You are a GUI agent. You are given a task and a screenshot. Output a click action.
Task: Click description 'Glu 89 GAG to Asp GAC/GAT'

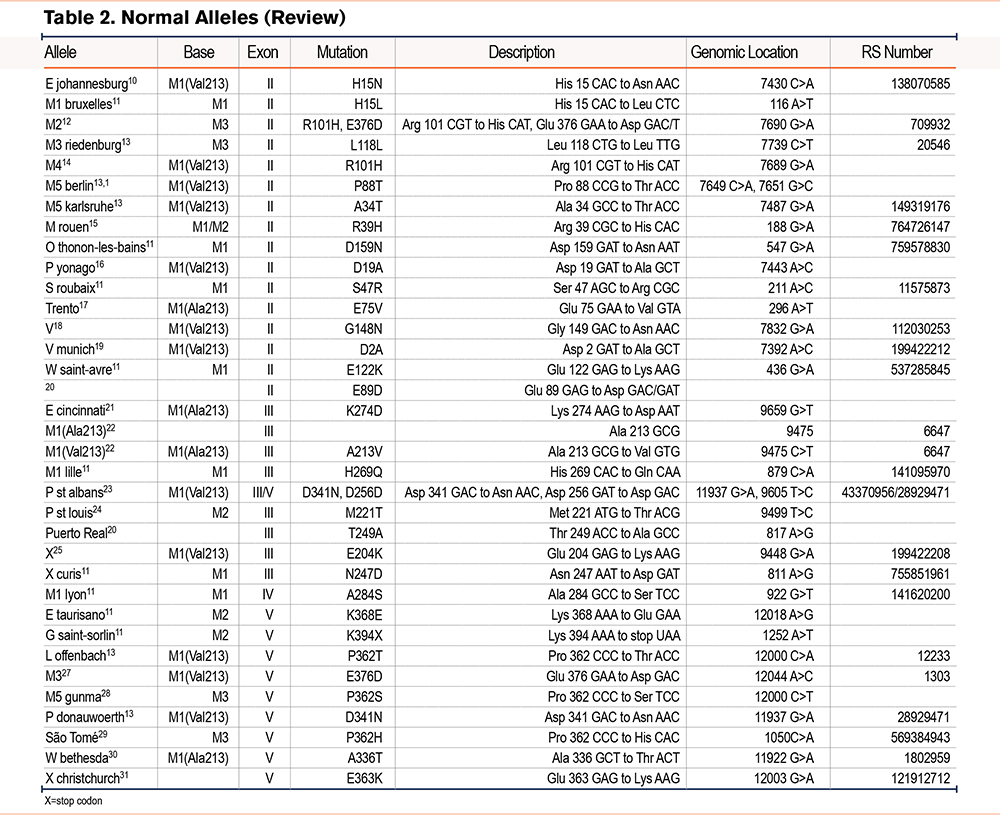(x=602, y=390)
